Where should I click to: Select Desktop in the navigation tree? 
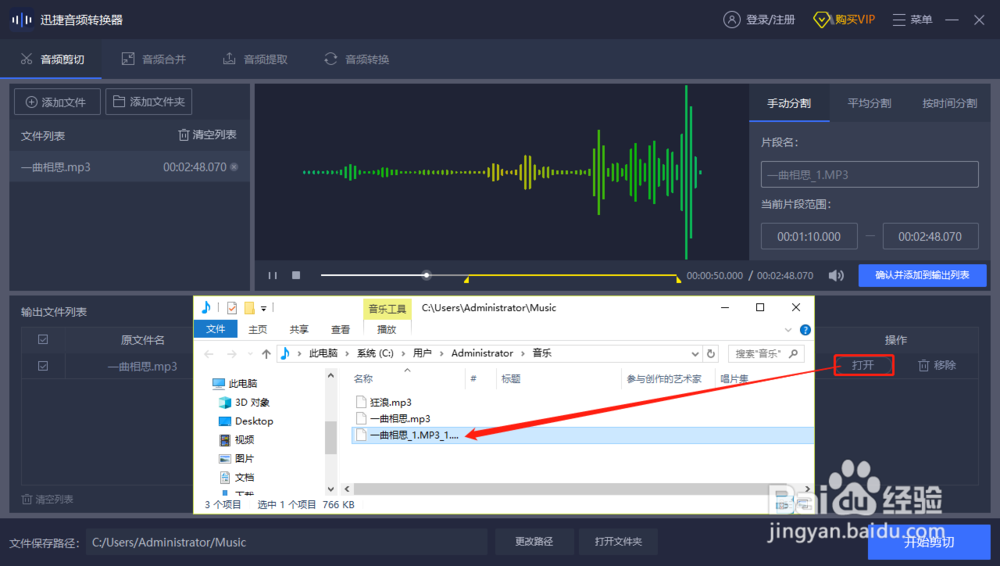click(x=246, y=421)
